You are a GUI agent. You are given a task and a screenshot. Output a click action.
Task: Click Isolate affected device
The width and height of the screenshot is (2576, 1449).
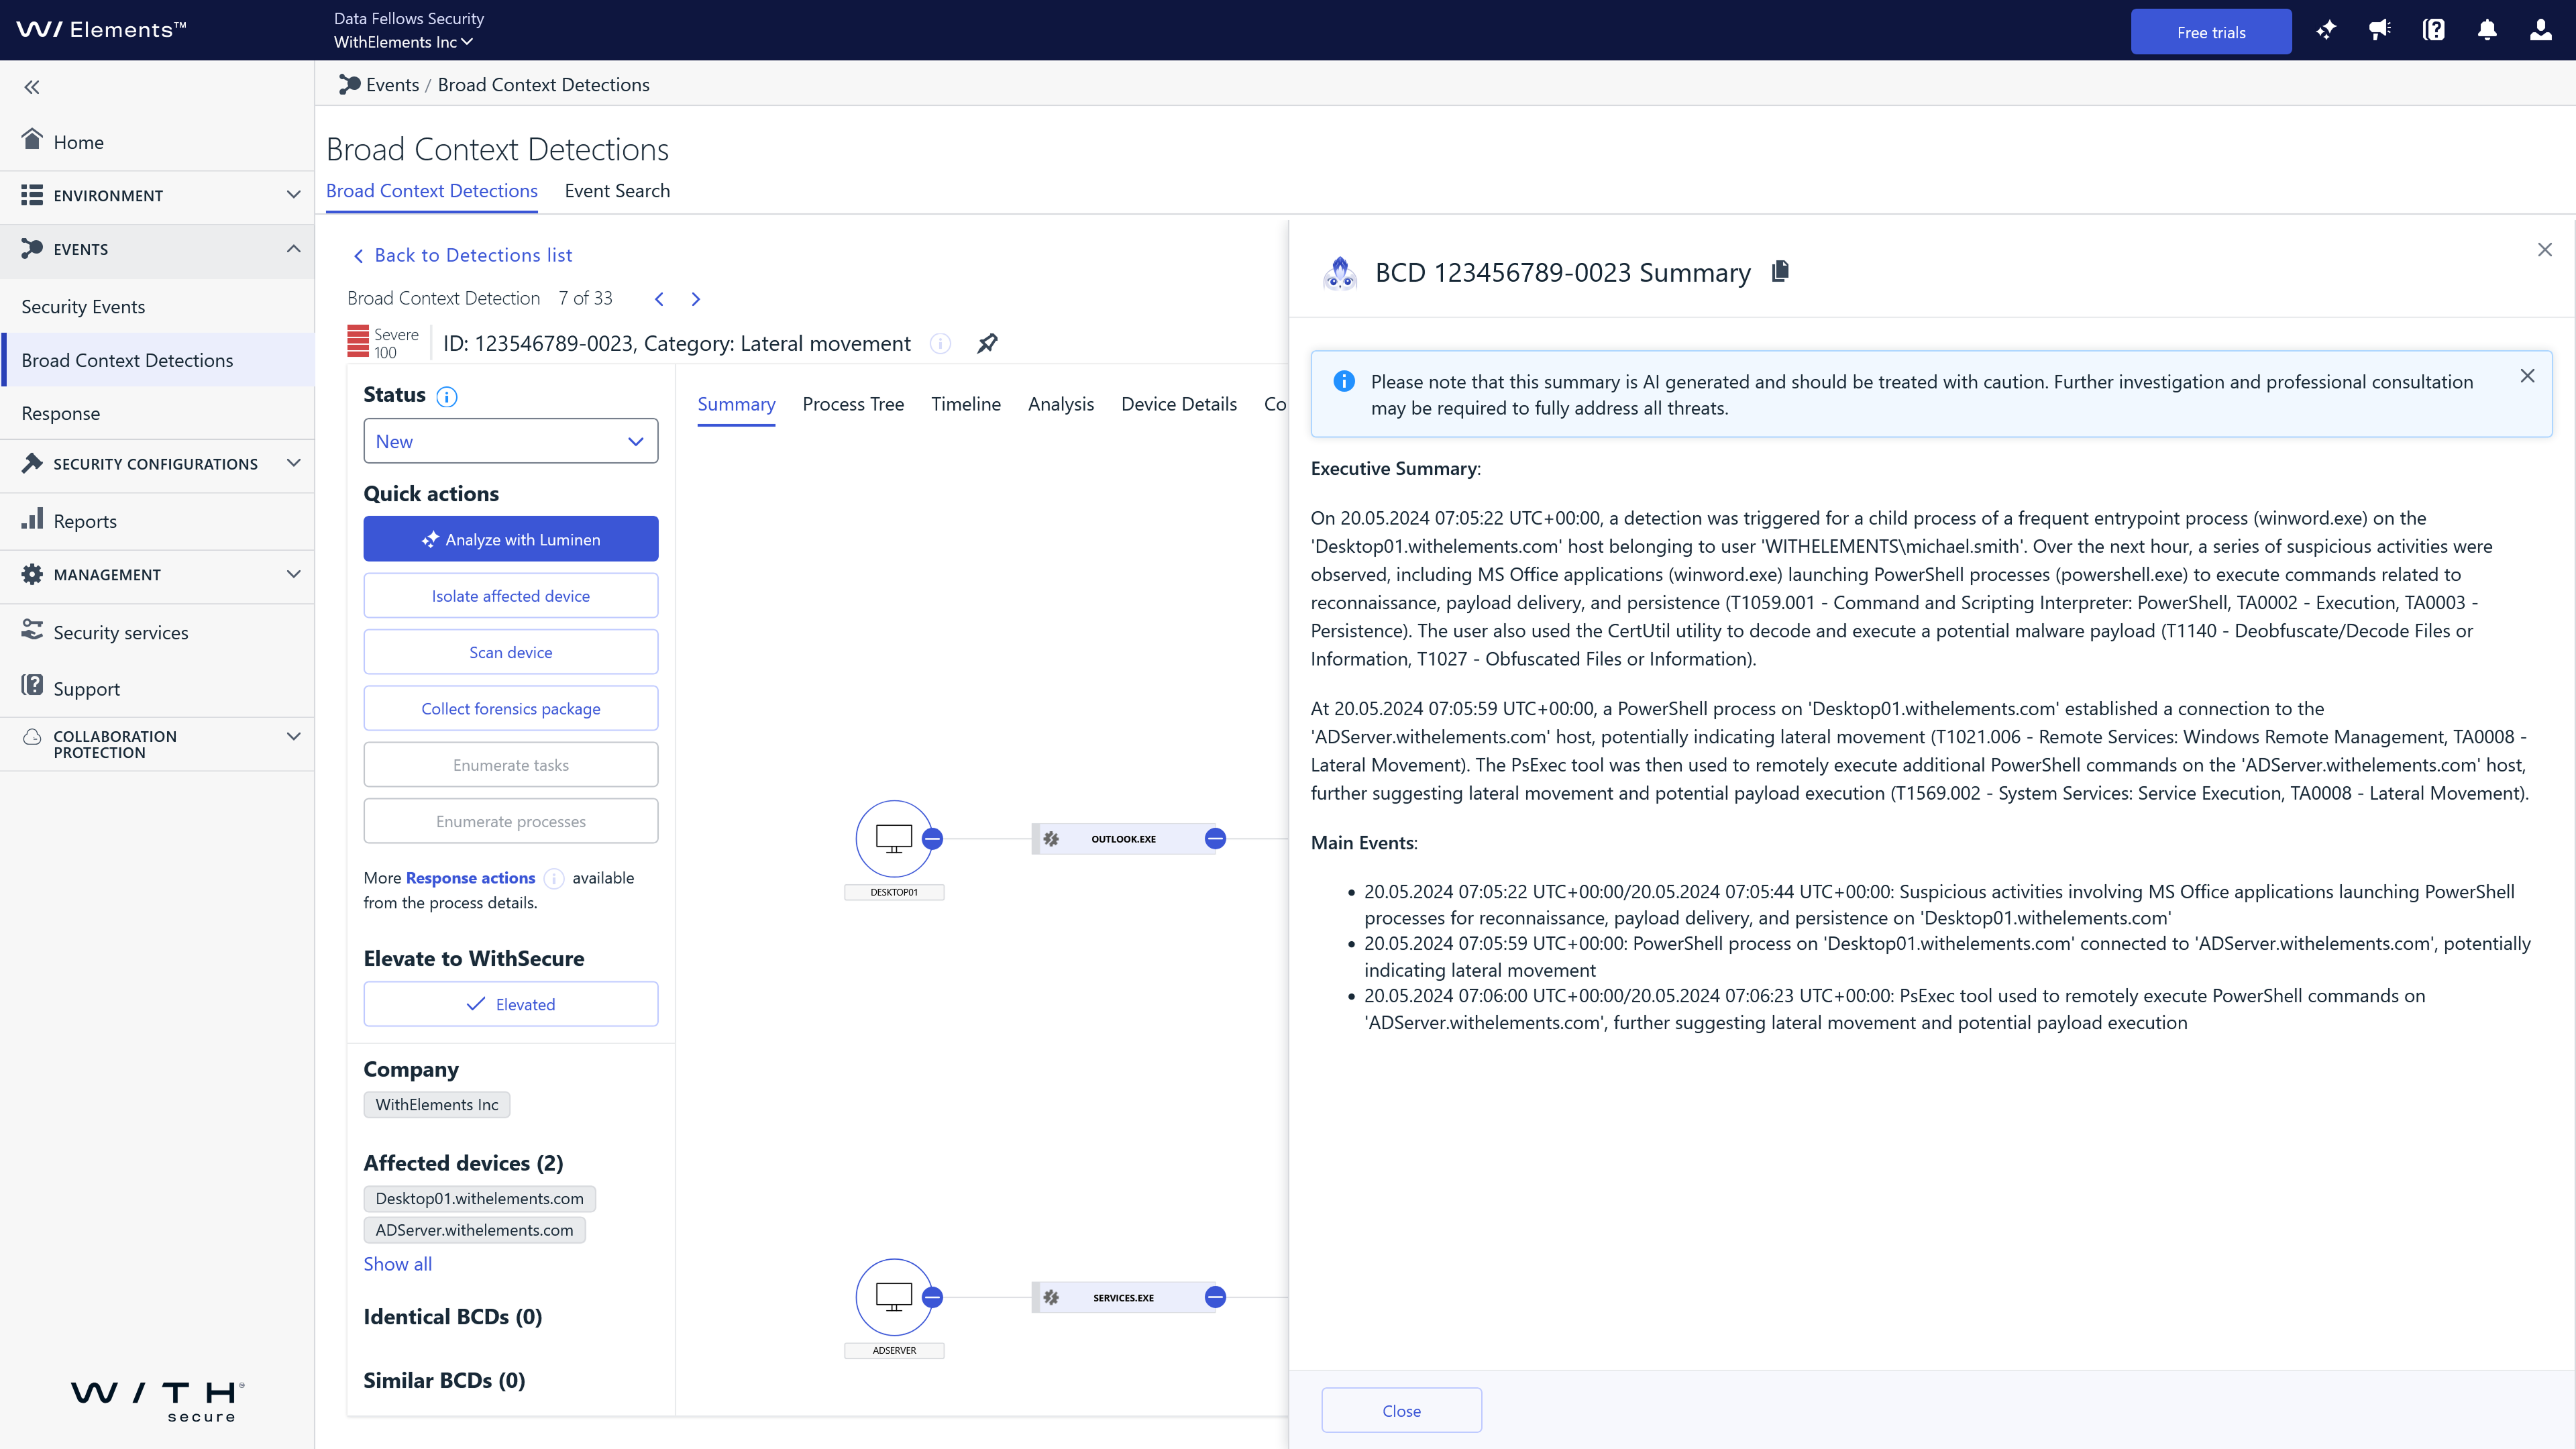(510, 596)
